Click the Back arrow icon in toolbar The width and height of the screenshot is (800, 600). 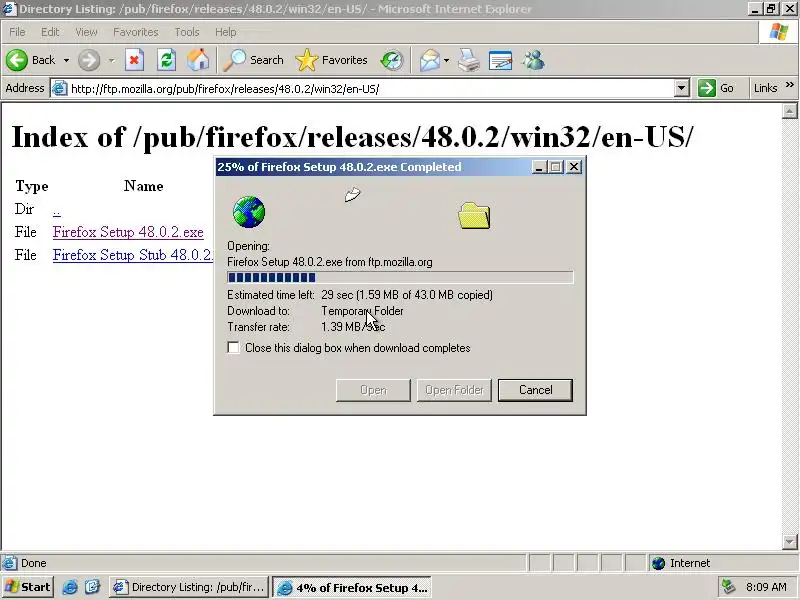point(17,60)
